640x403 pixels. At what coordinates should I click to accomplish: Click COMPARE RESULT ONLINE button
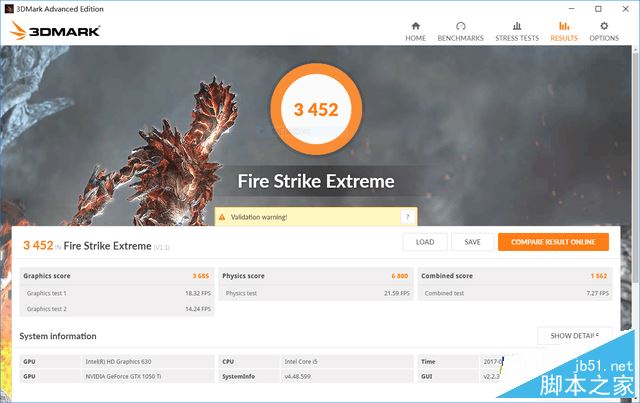pyautogui.click(x=553, y=242)
